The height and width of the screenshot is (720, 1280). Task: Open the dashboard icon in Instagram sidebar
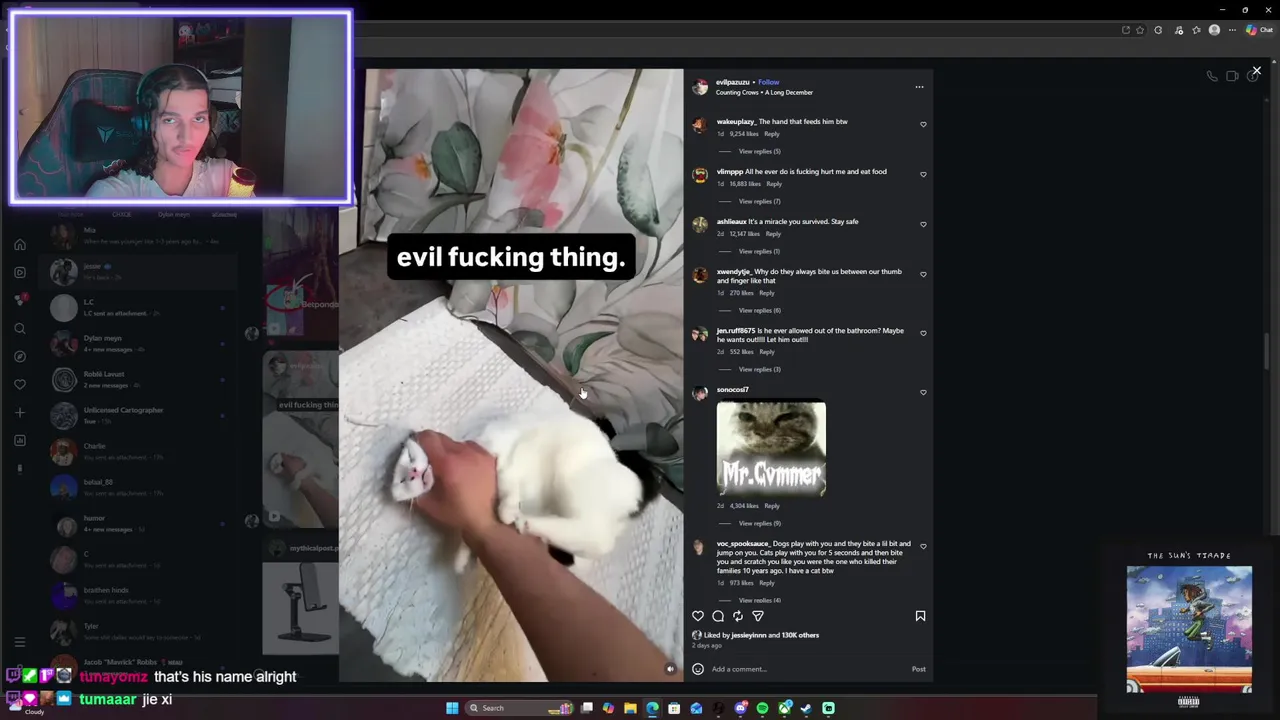[x=19, y=440]
